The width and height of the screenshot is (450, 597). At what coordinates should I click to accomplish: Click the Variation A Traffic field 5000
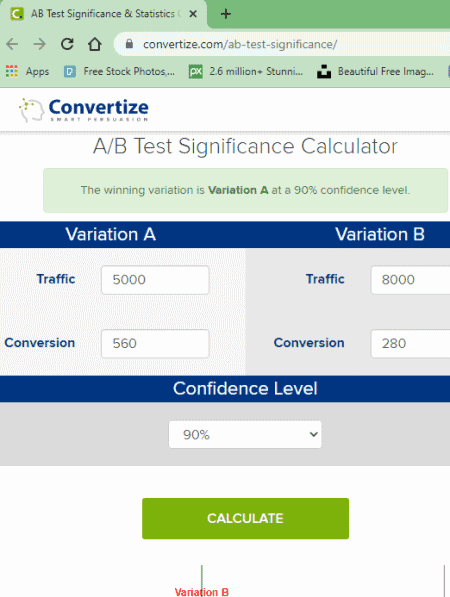[155, 280]
